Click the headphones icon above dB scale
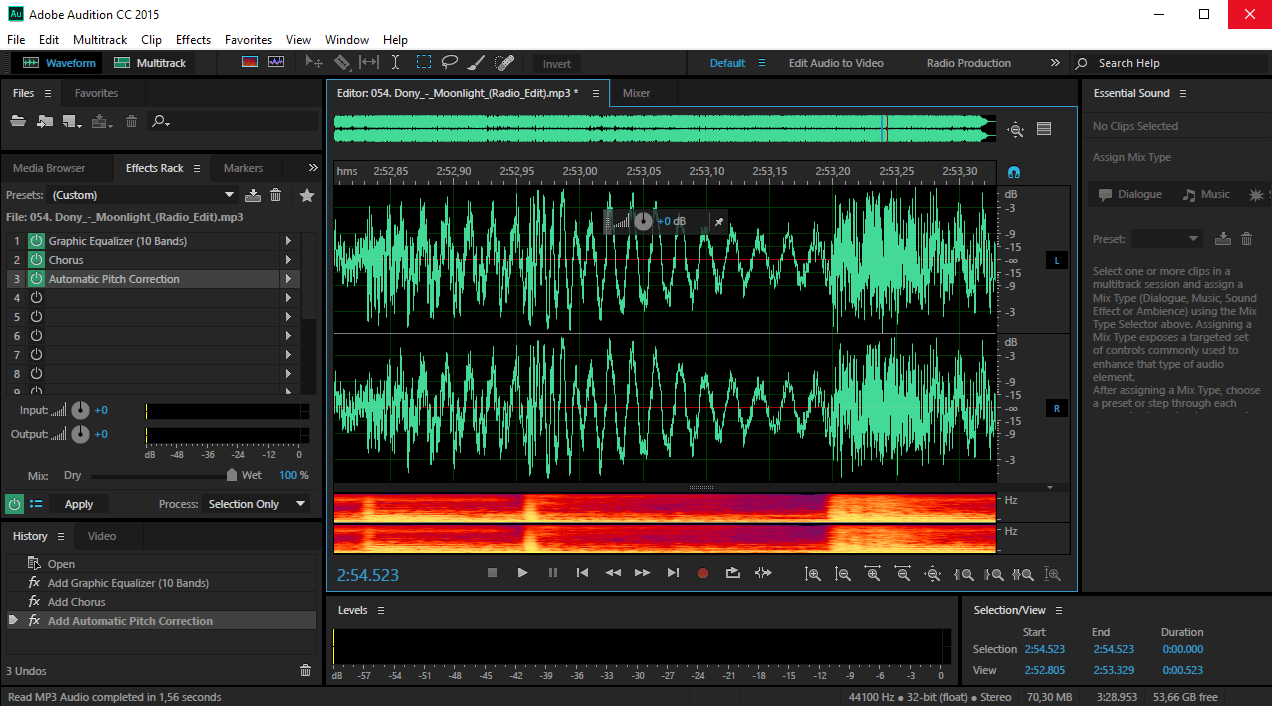The width and height of the screenshot is (1272, 706). point(1014,172)
